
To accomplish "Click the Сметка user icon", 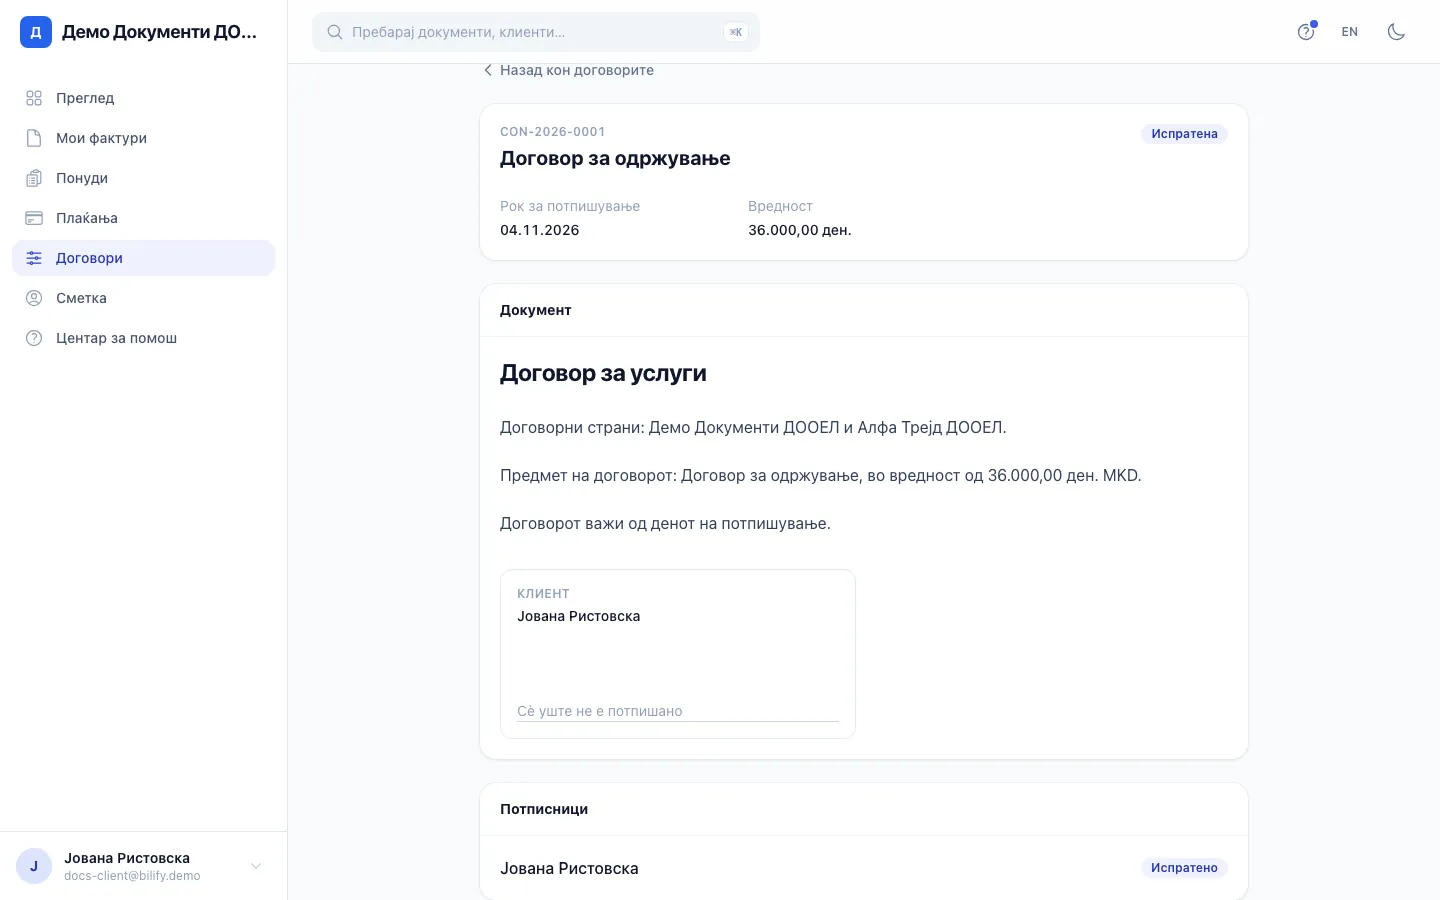I will [x=34, y=298].
